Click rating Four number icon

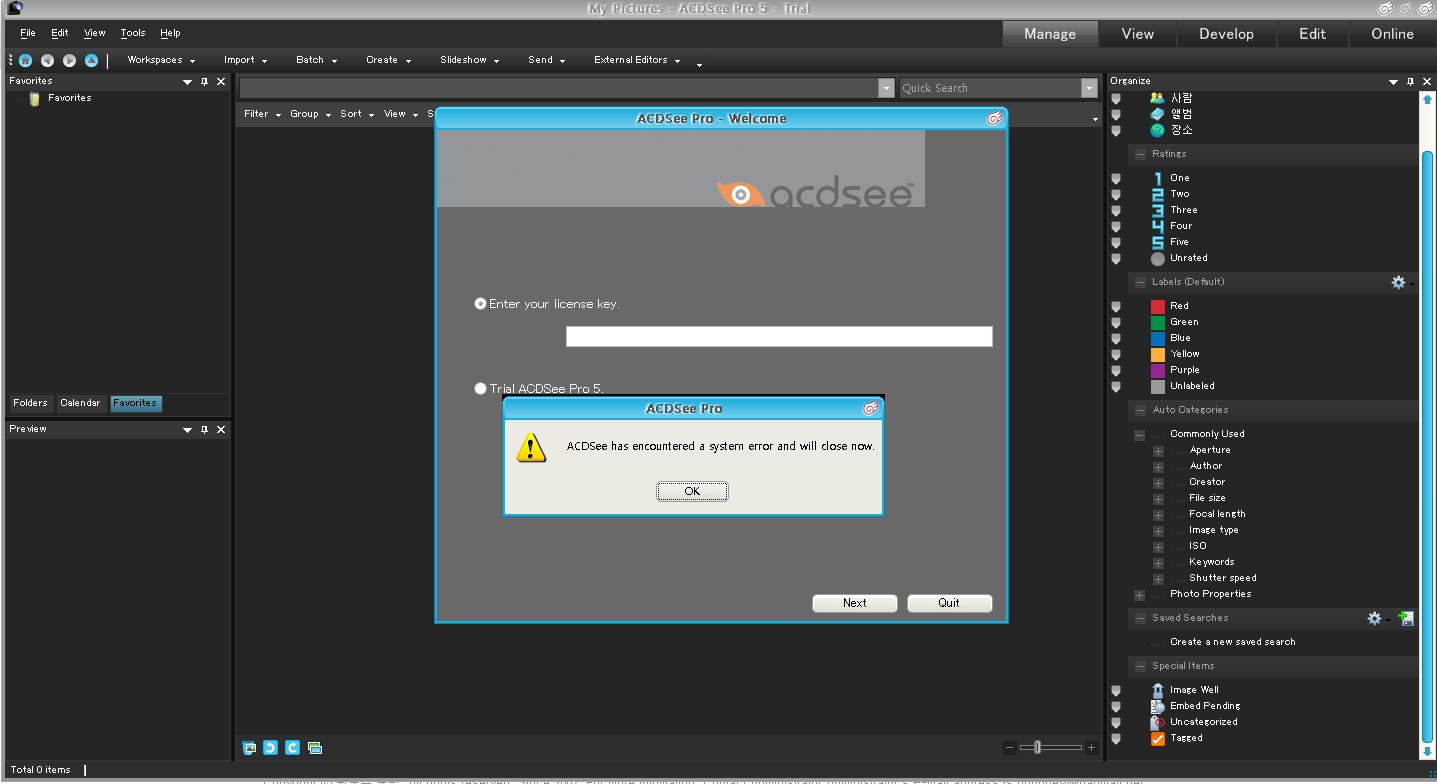[x=1158, y=226]
